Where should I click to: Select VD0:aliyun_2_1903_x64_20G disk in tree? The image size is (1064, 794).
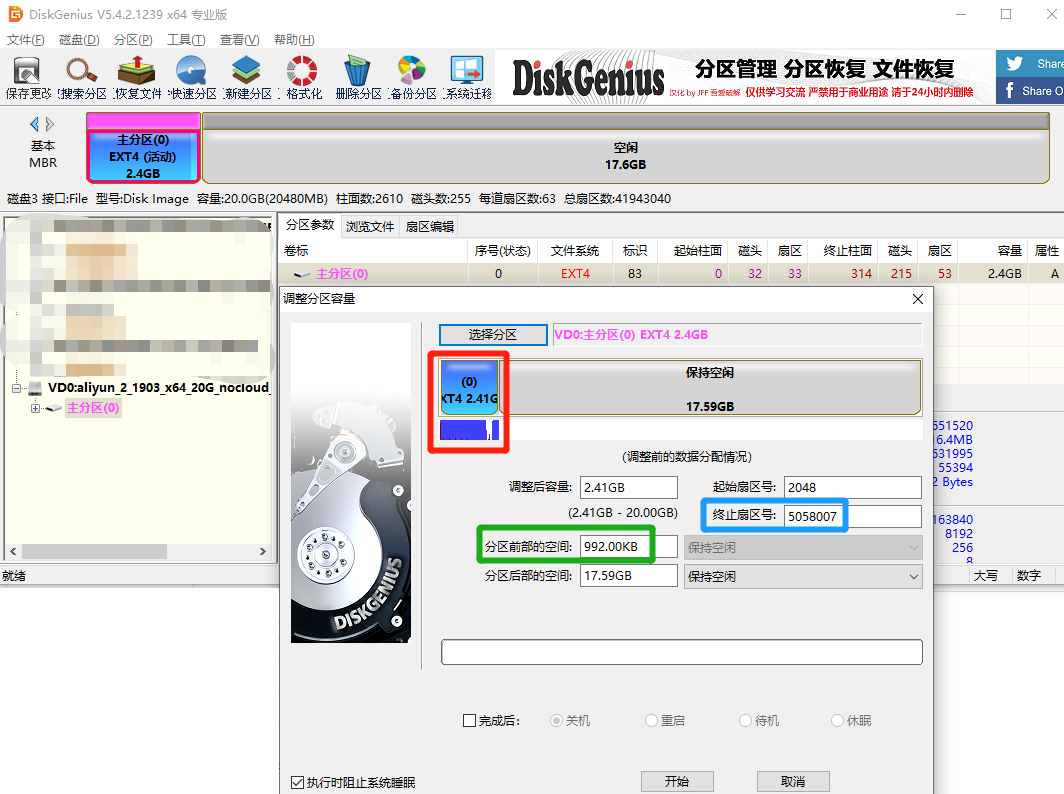[158, 388]
